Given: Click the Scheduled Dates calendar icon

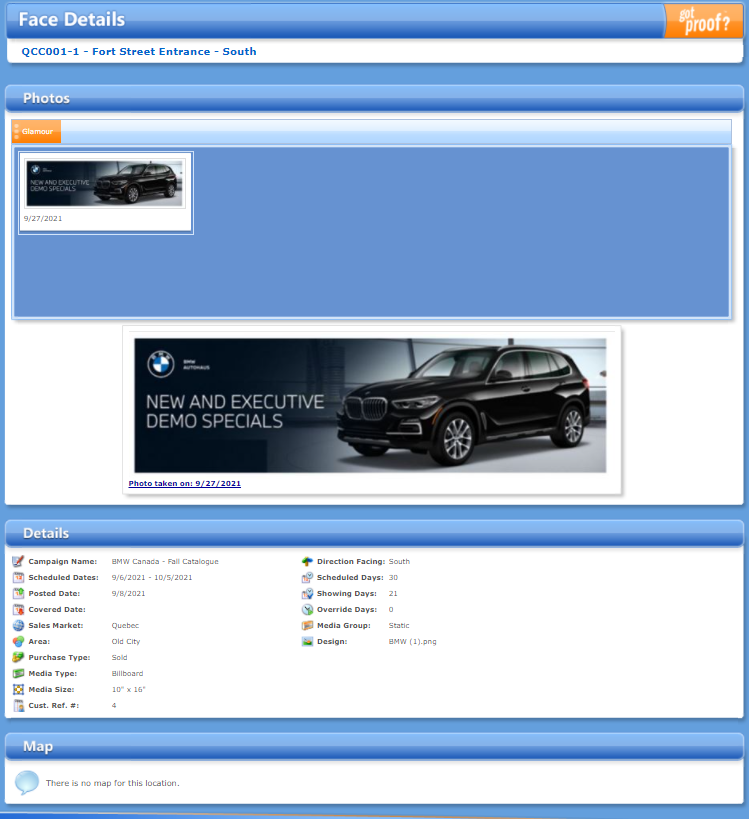Looking at the screenshot, I should [18, 578].
